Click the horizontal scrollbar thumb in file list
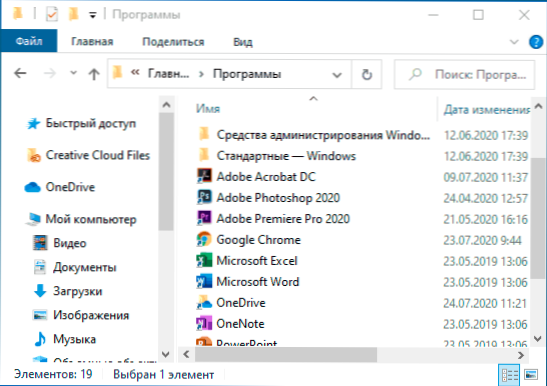The height and width of the screenshot is (386, 547). tap(286, 355)
